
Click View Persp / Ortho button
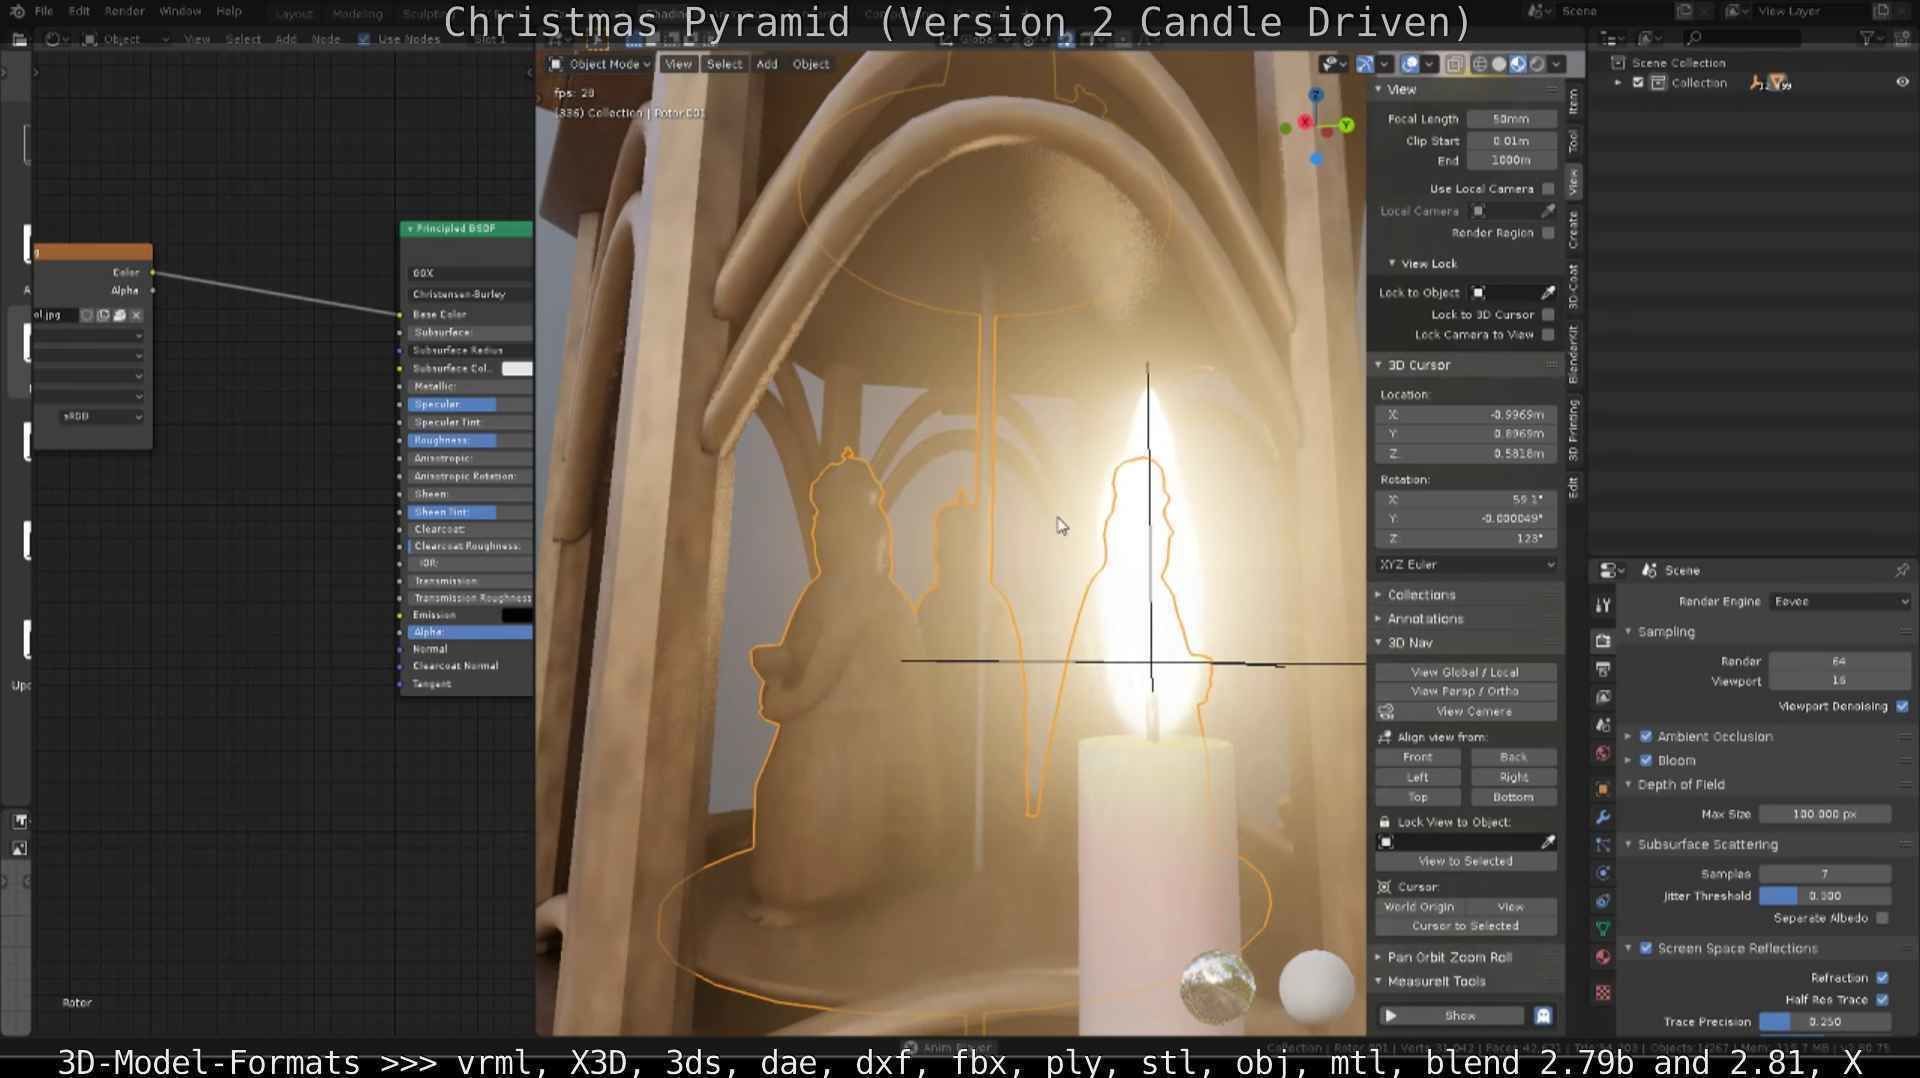coord(1465,691)
